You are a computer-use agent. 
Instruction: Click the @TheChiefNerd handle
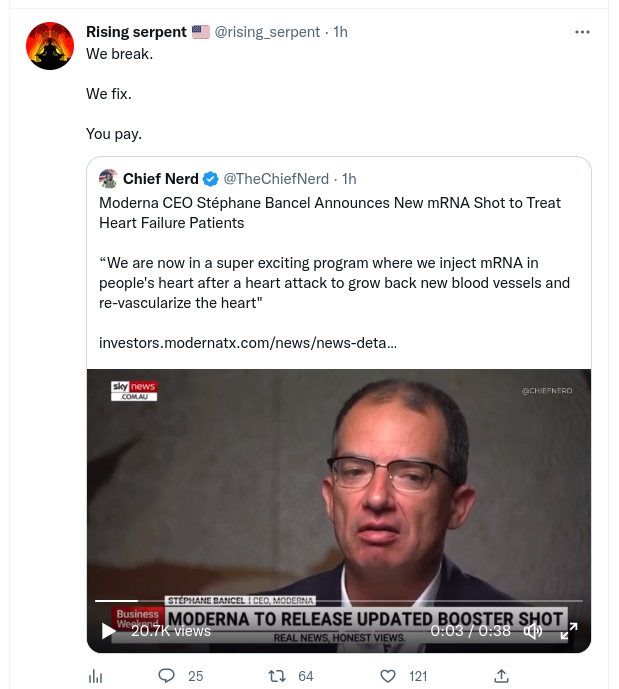[x=276, y=179]
